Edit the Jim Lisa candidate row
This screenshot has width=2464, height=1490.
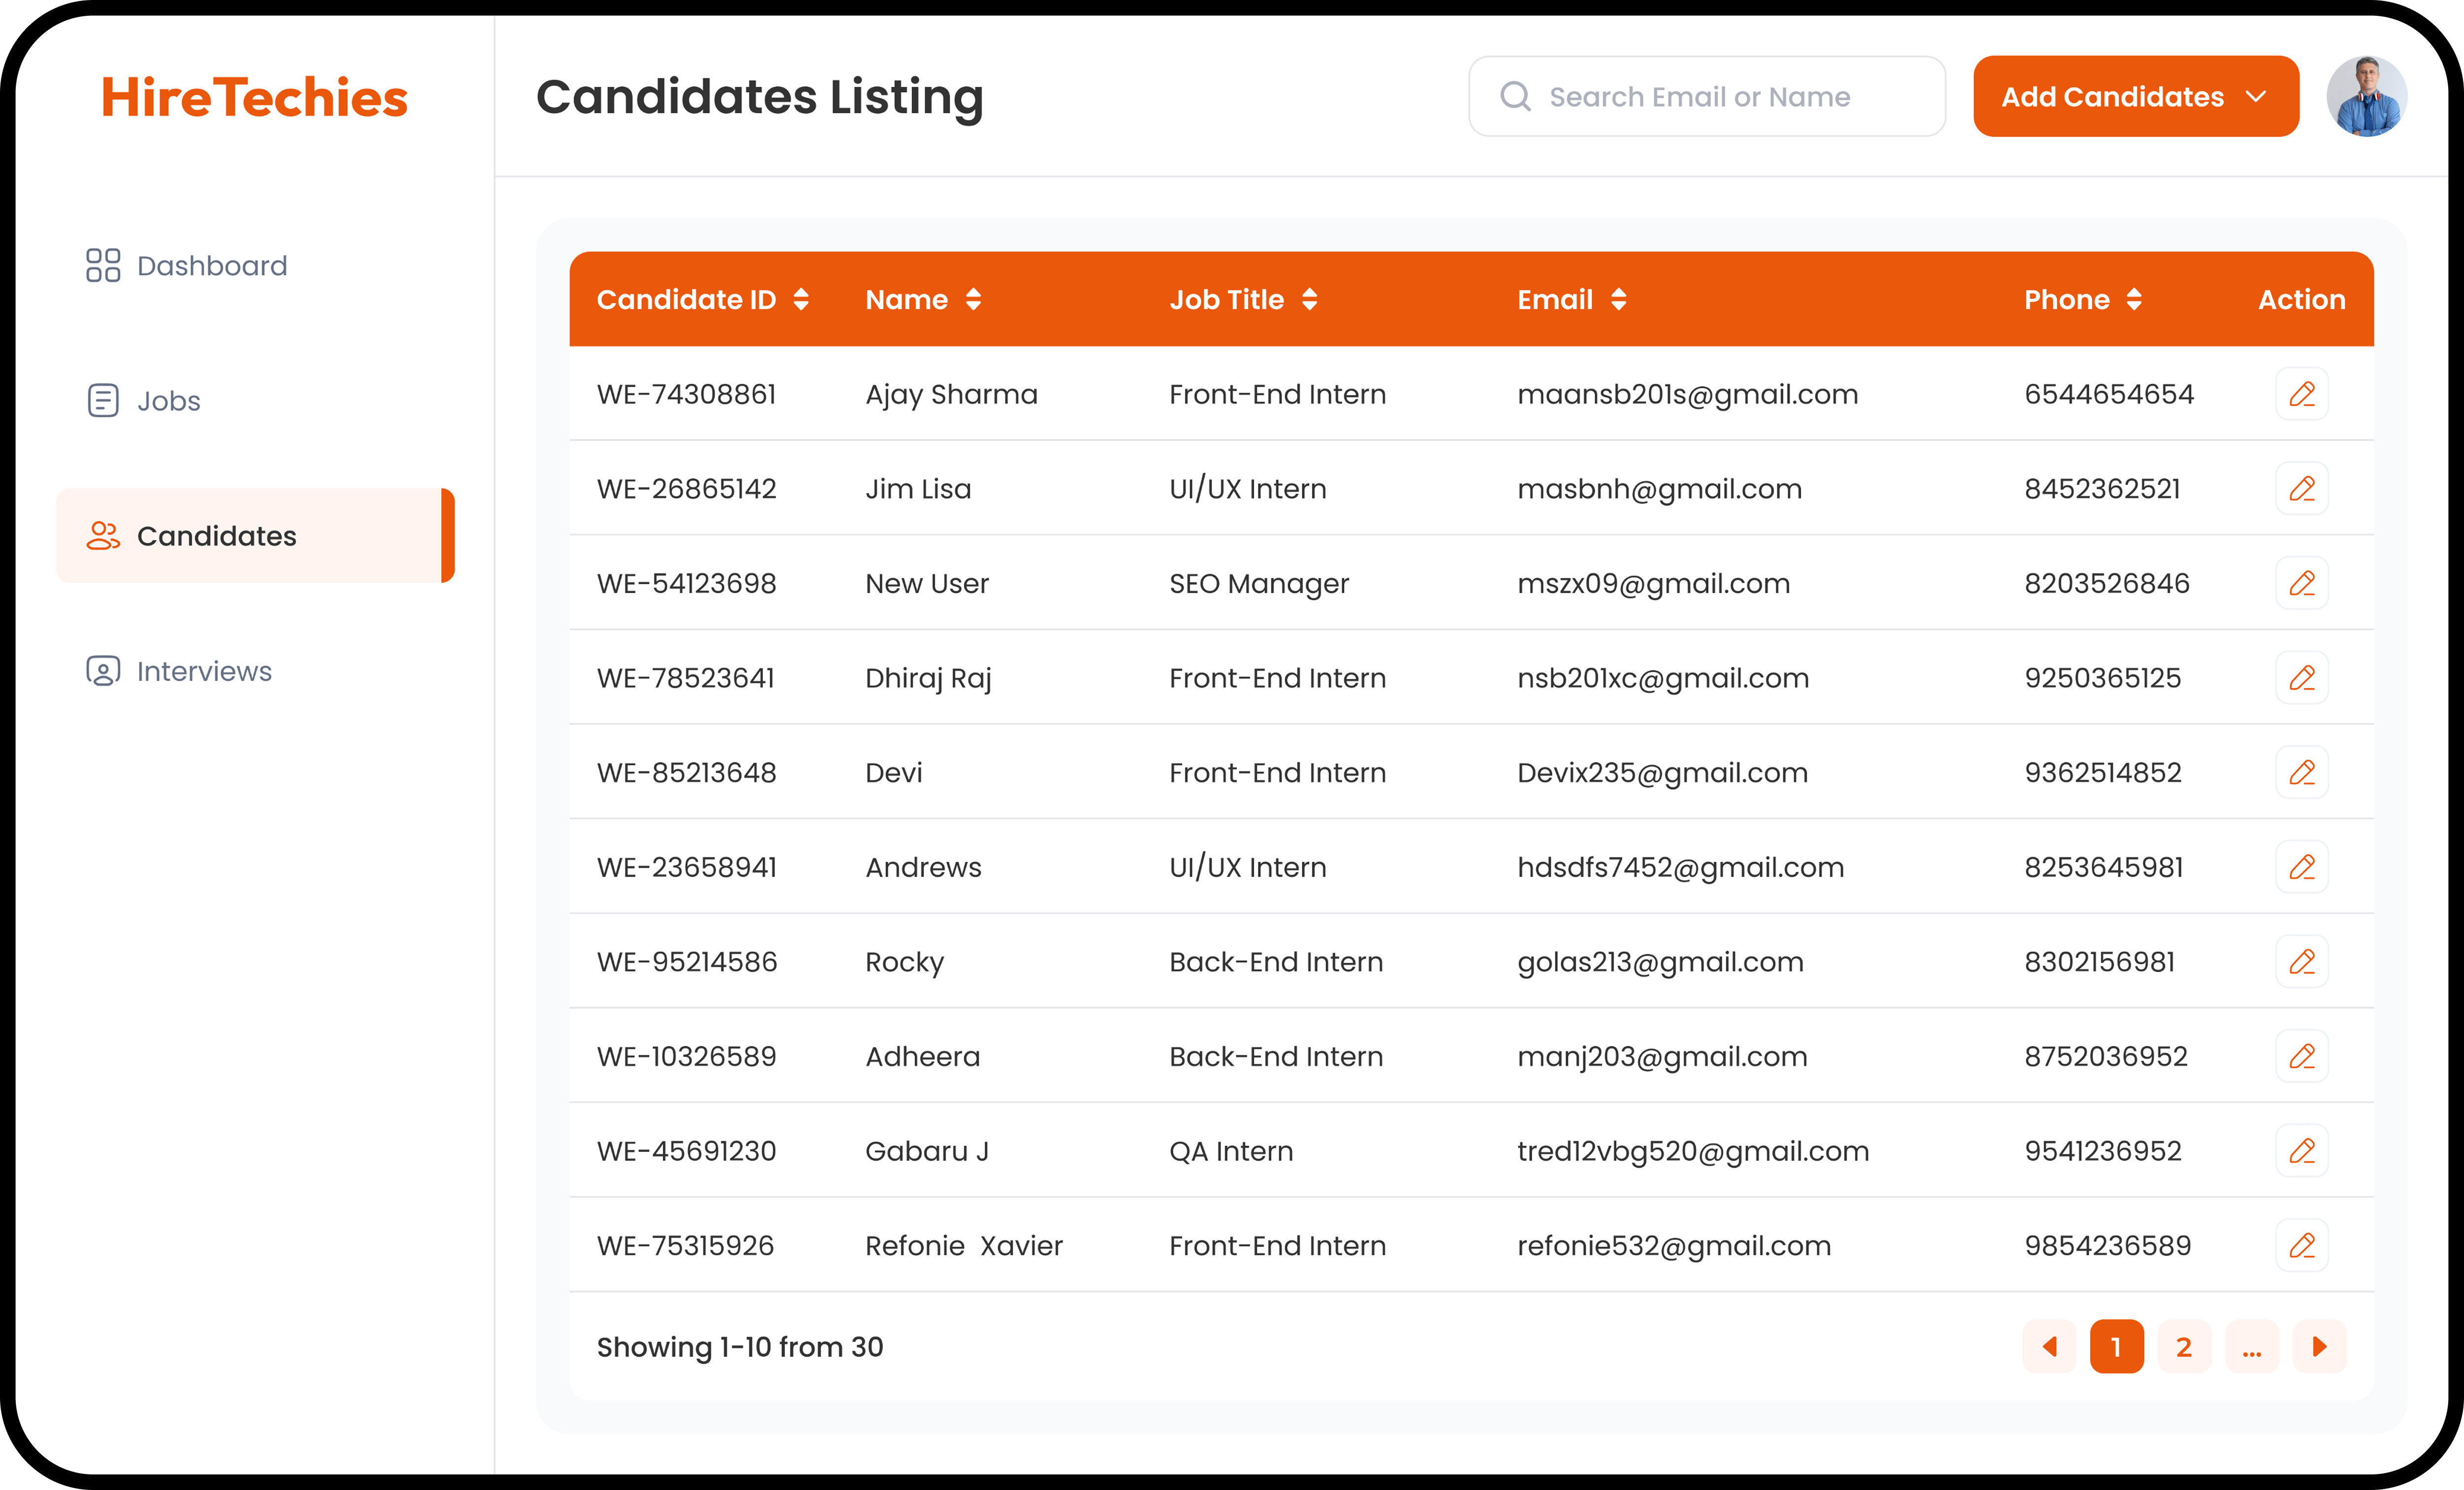point(2301,489)
